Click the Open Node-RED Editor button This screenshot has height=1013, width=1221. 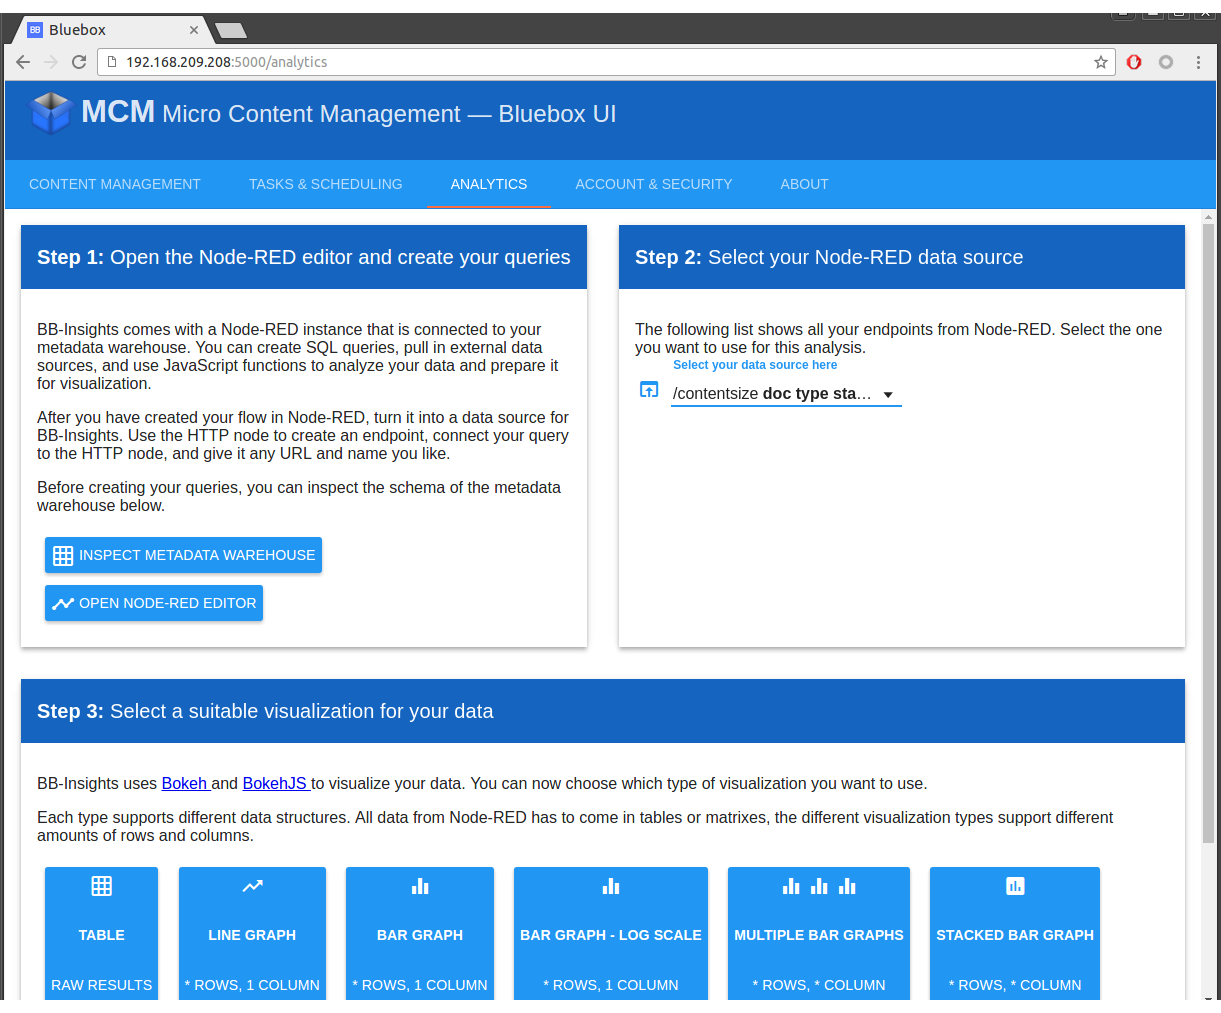click(154, 603)
